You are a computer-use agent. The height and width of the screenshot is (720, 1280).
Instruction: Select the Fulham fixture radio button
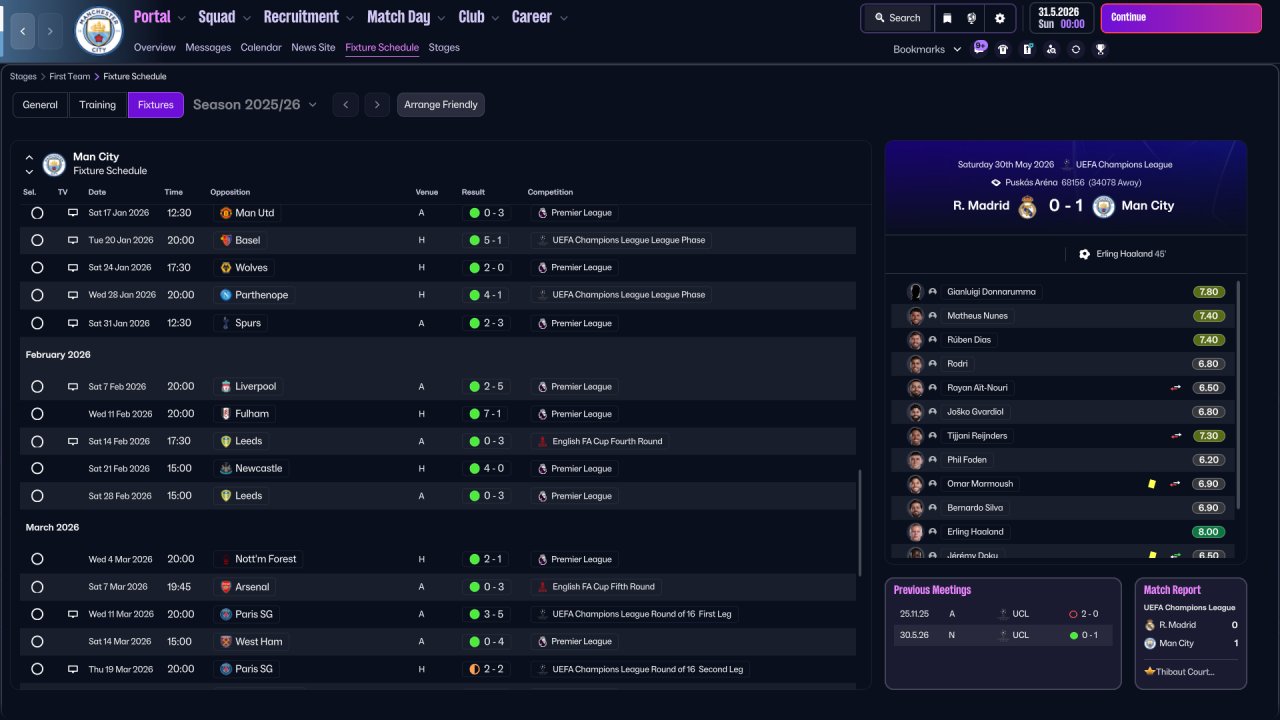coord(37,414)
